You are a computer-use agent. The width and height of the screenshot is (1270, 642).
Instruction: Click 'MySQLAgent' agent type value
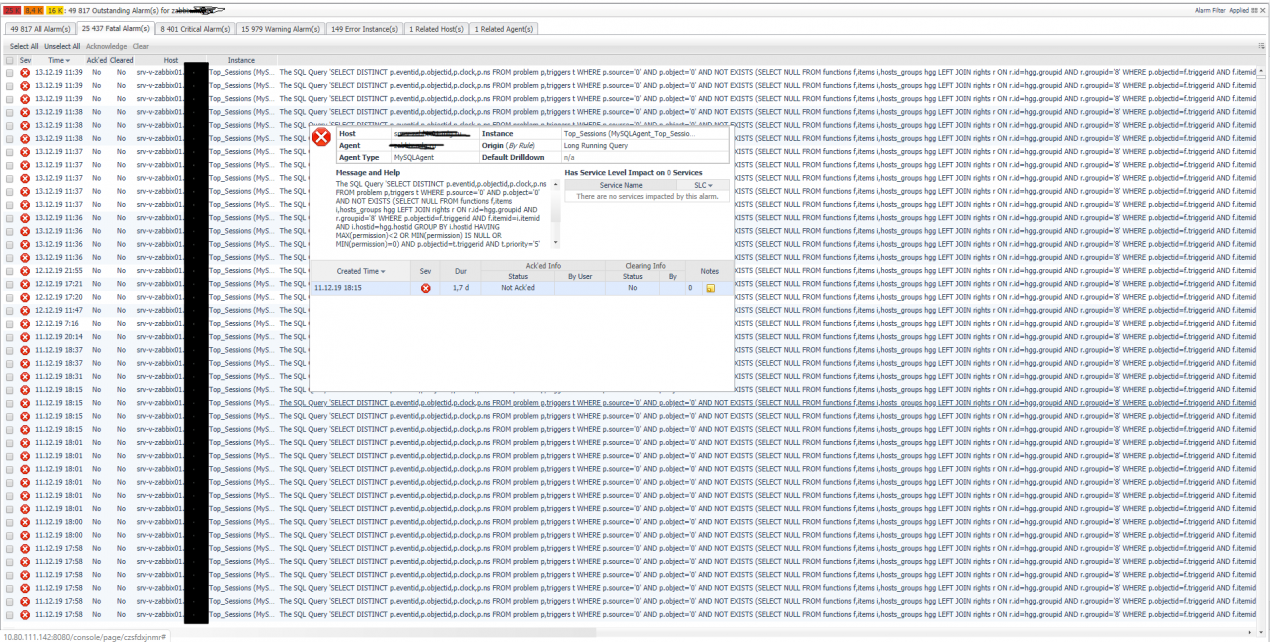click(x=414, y=158)
